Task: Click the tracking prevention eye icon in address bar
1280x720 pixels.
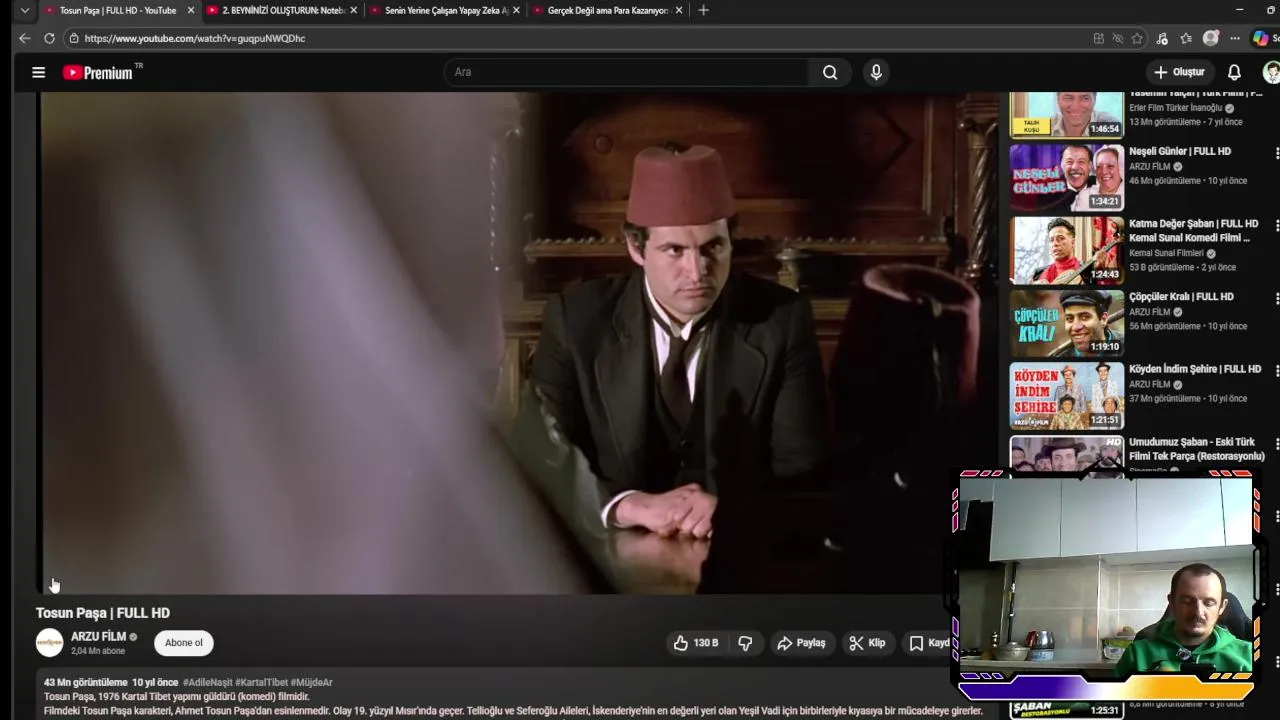Action: click(x=1118, y=38)
